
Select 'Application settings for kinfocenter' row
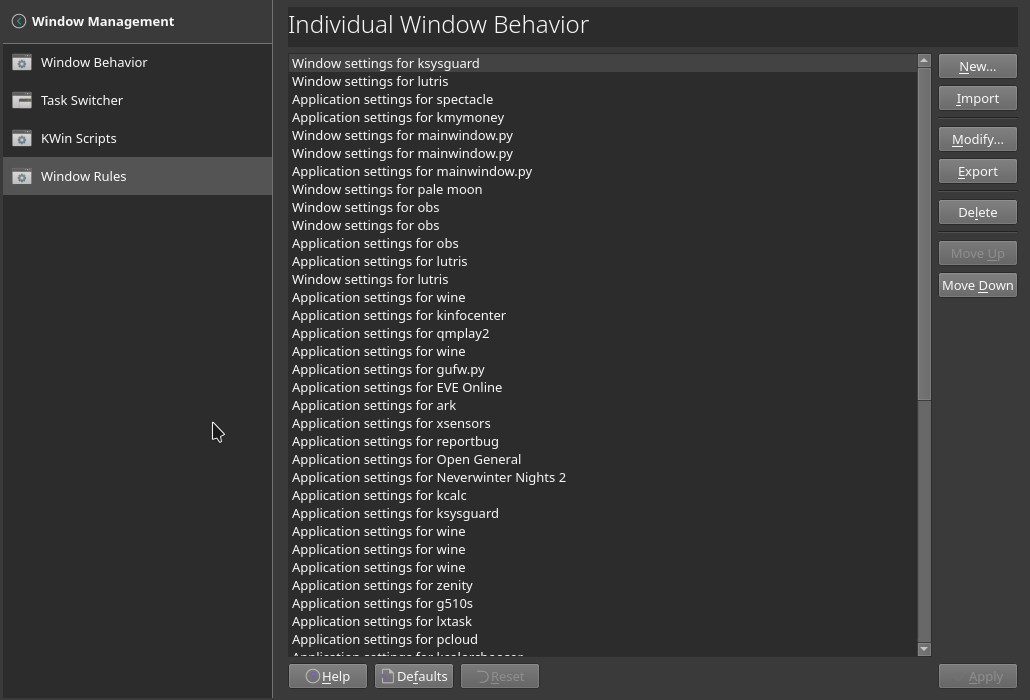point(603,316)
